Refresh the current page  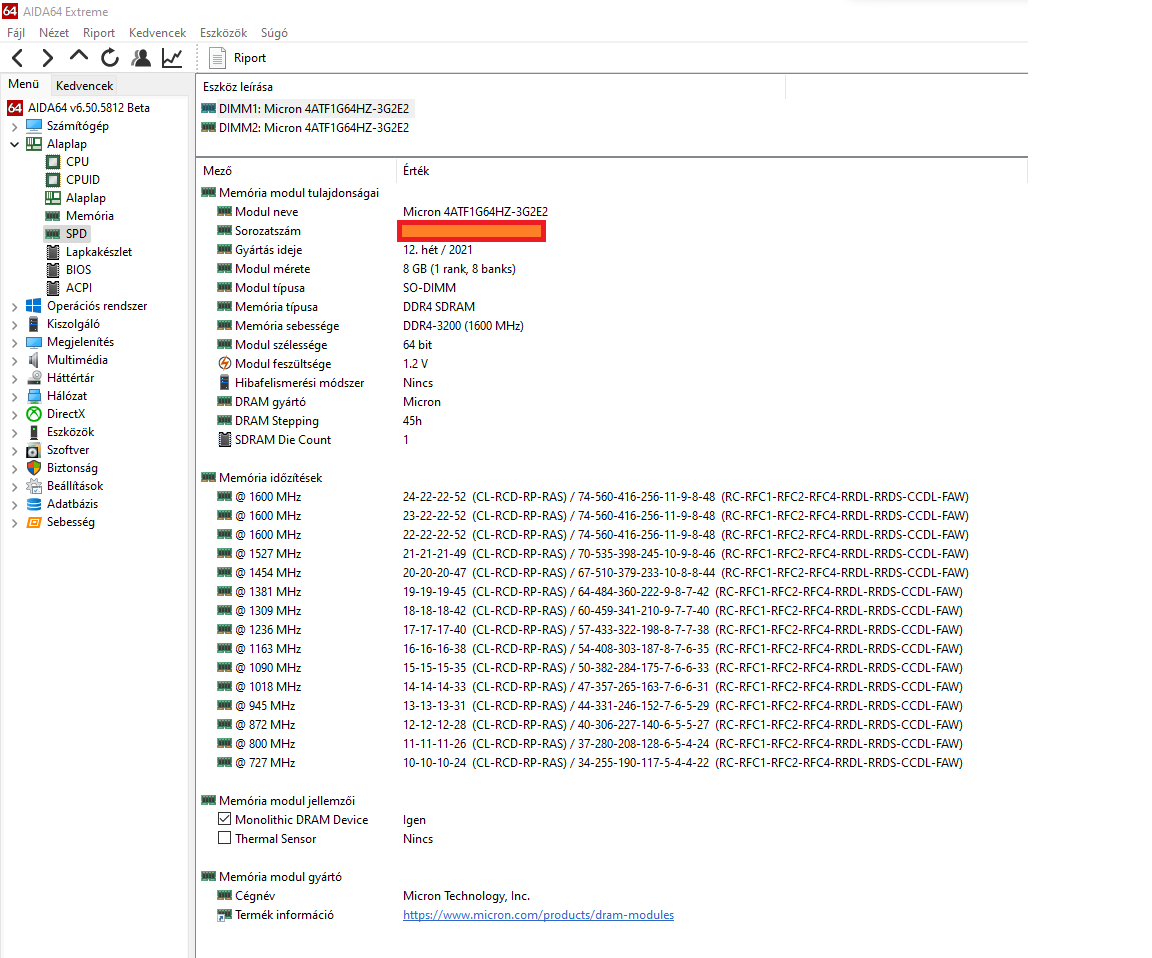[x=109, y=57]
